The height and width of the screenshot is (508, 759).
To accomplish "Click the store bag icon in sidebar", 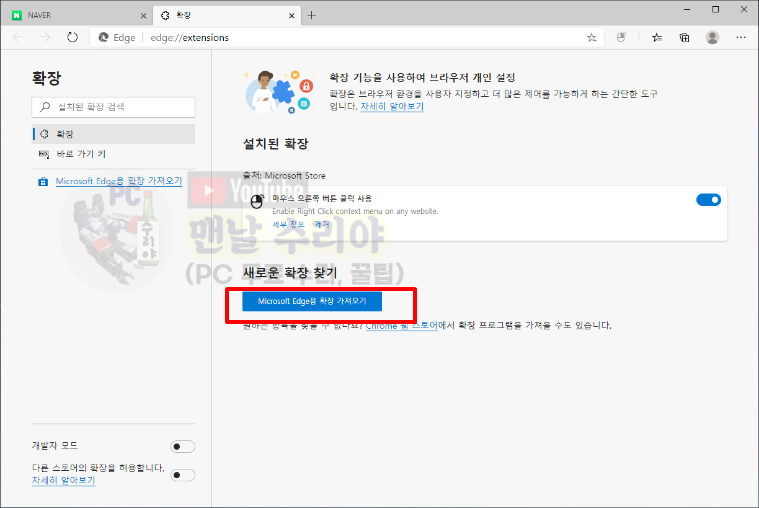I will click(43, 182).
